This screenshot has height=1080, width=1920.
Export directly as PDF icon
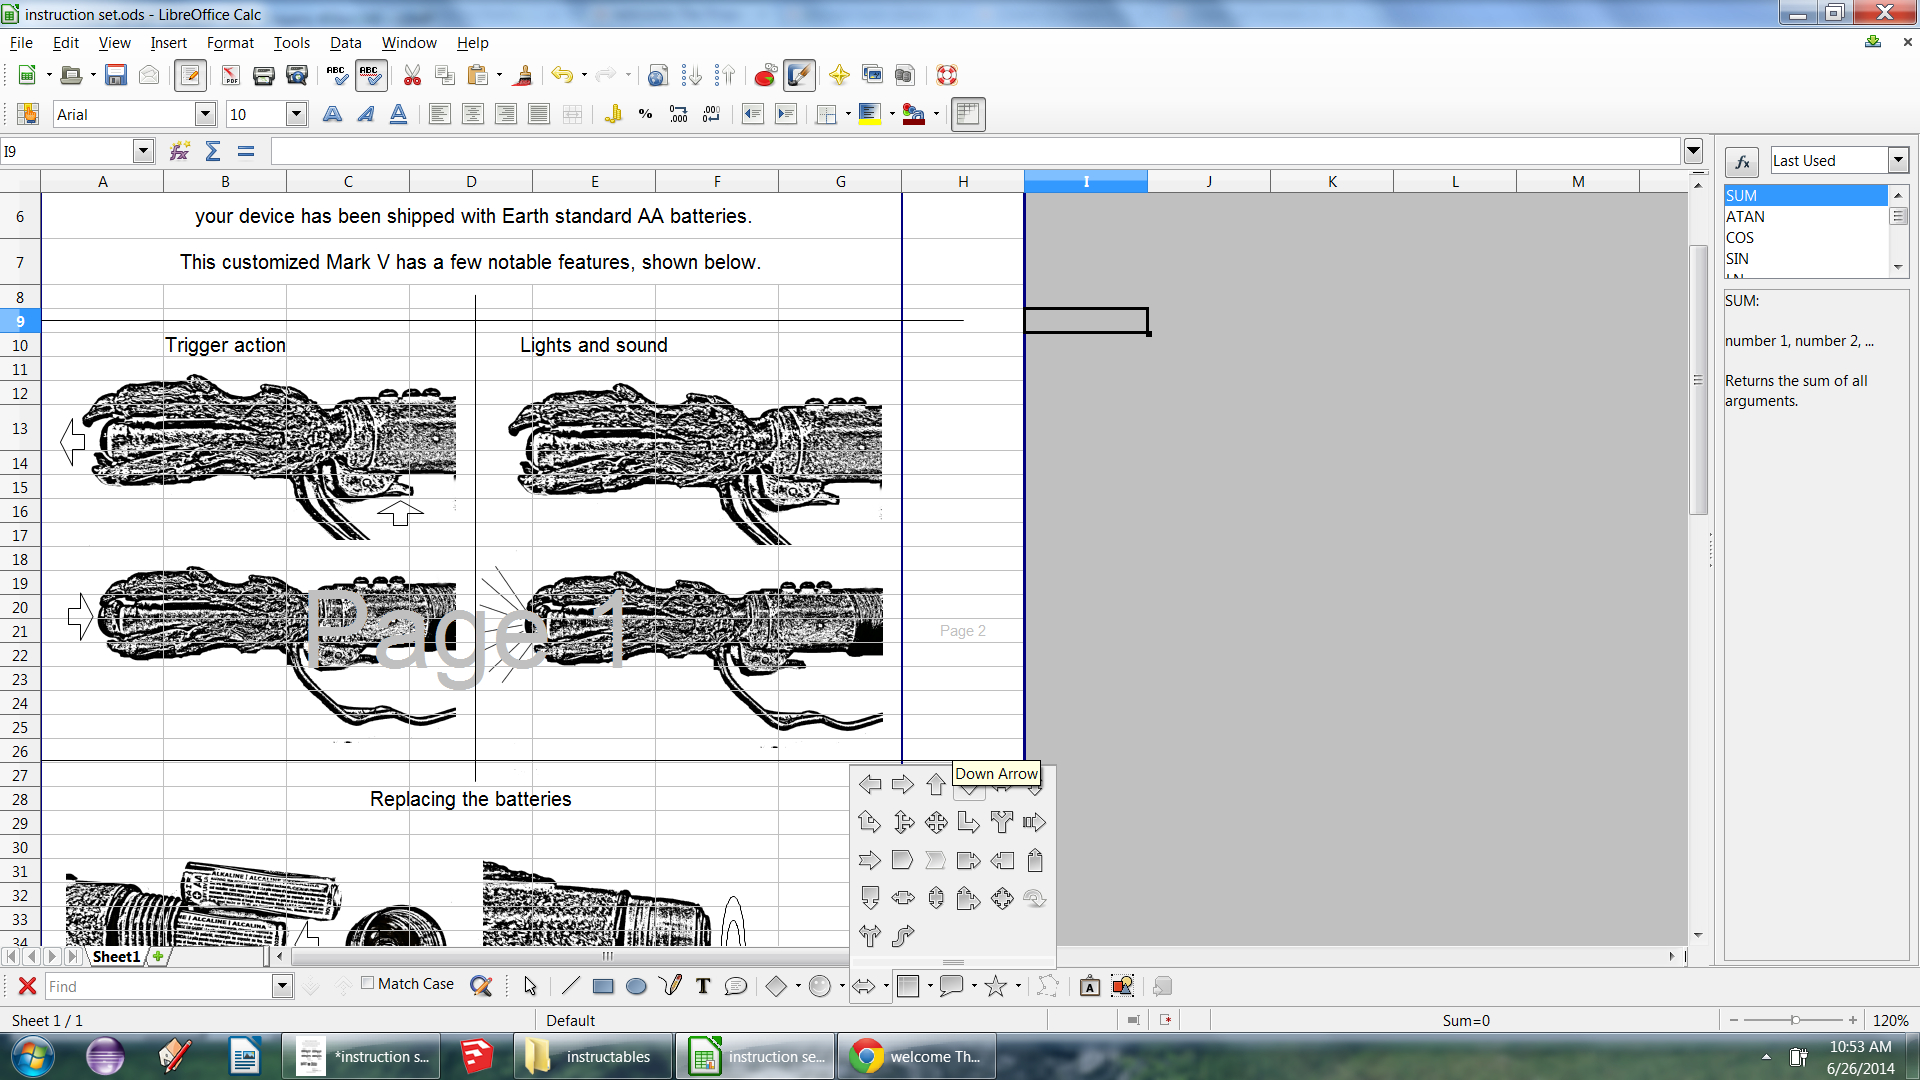[230, 75]
